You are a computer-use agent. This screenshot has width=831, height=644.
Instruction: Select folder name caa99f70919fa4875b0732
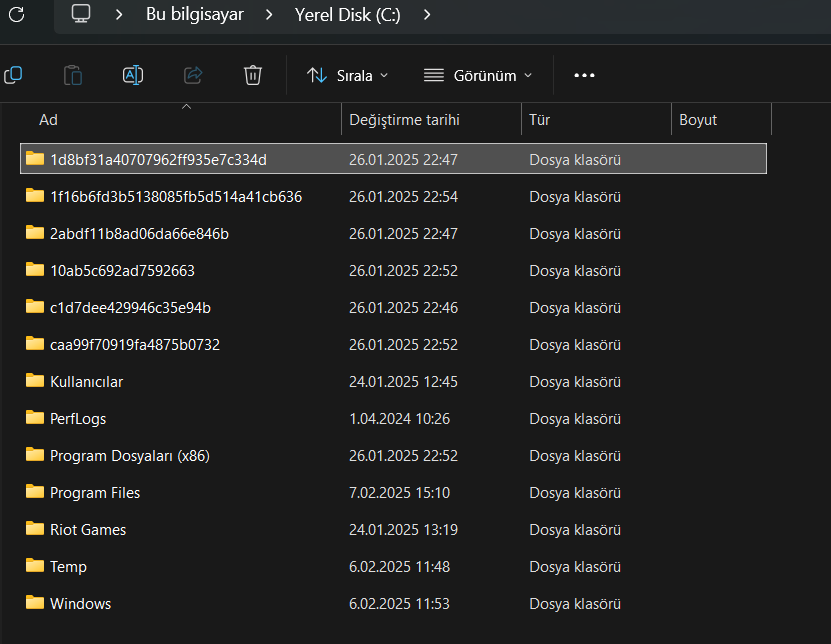point(135,345)
